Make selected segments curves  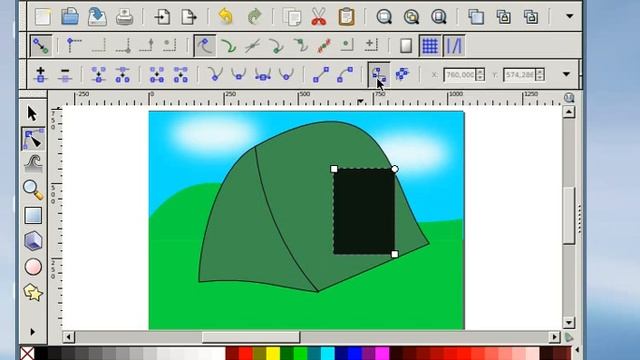point(345,75)
